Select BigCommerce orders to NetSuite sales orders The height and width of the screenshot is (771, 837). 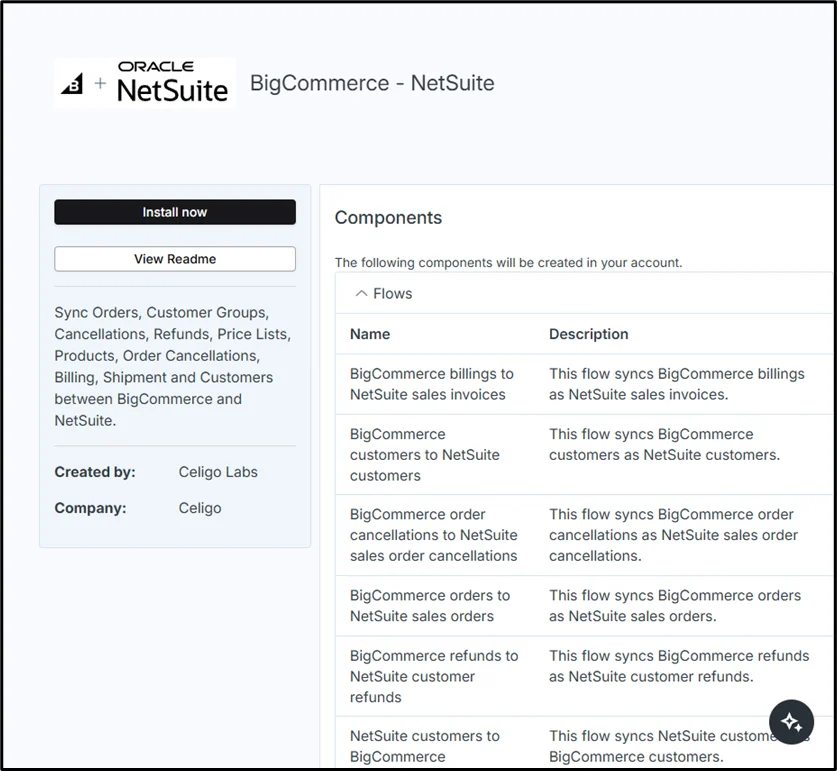[430, 605]
